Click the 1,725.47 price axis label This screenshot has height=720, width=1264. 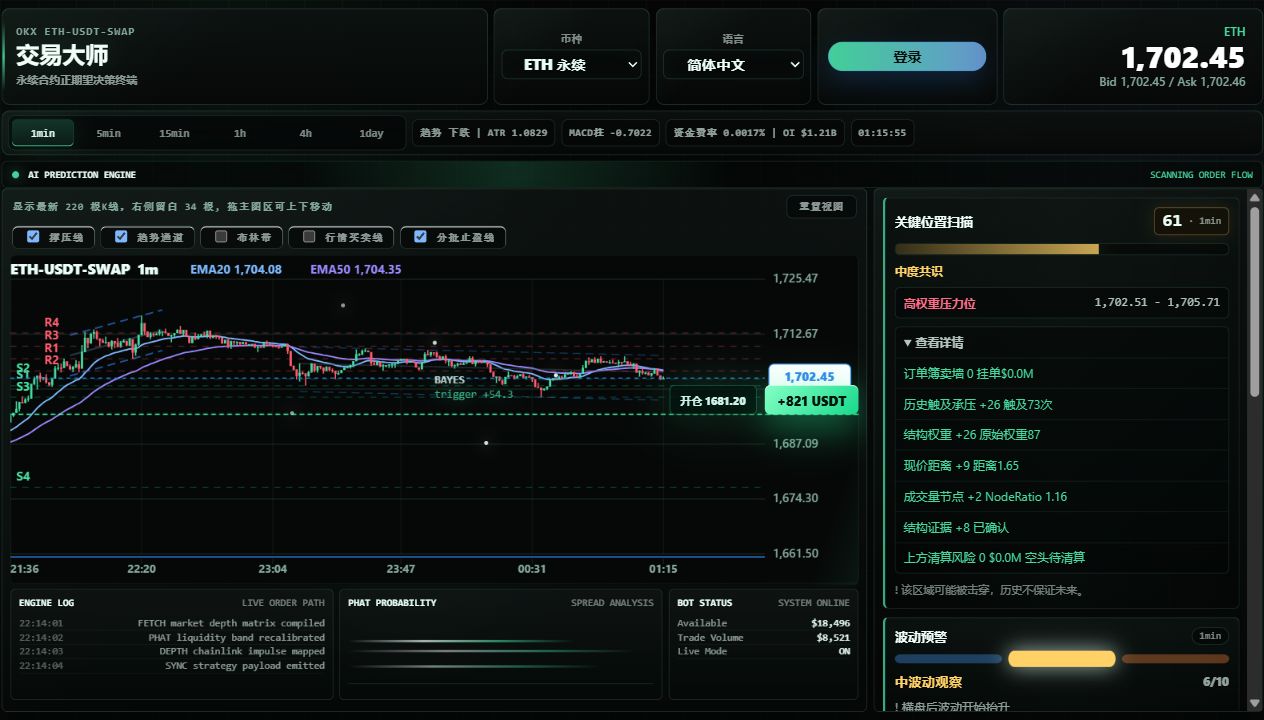click(x=795, y=279)
